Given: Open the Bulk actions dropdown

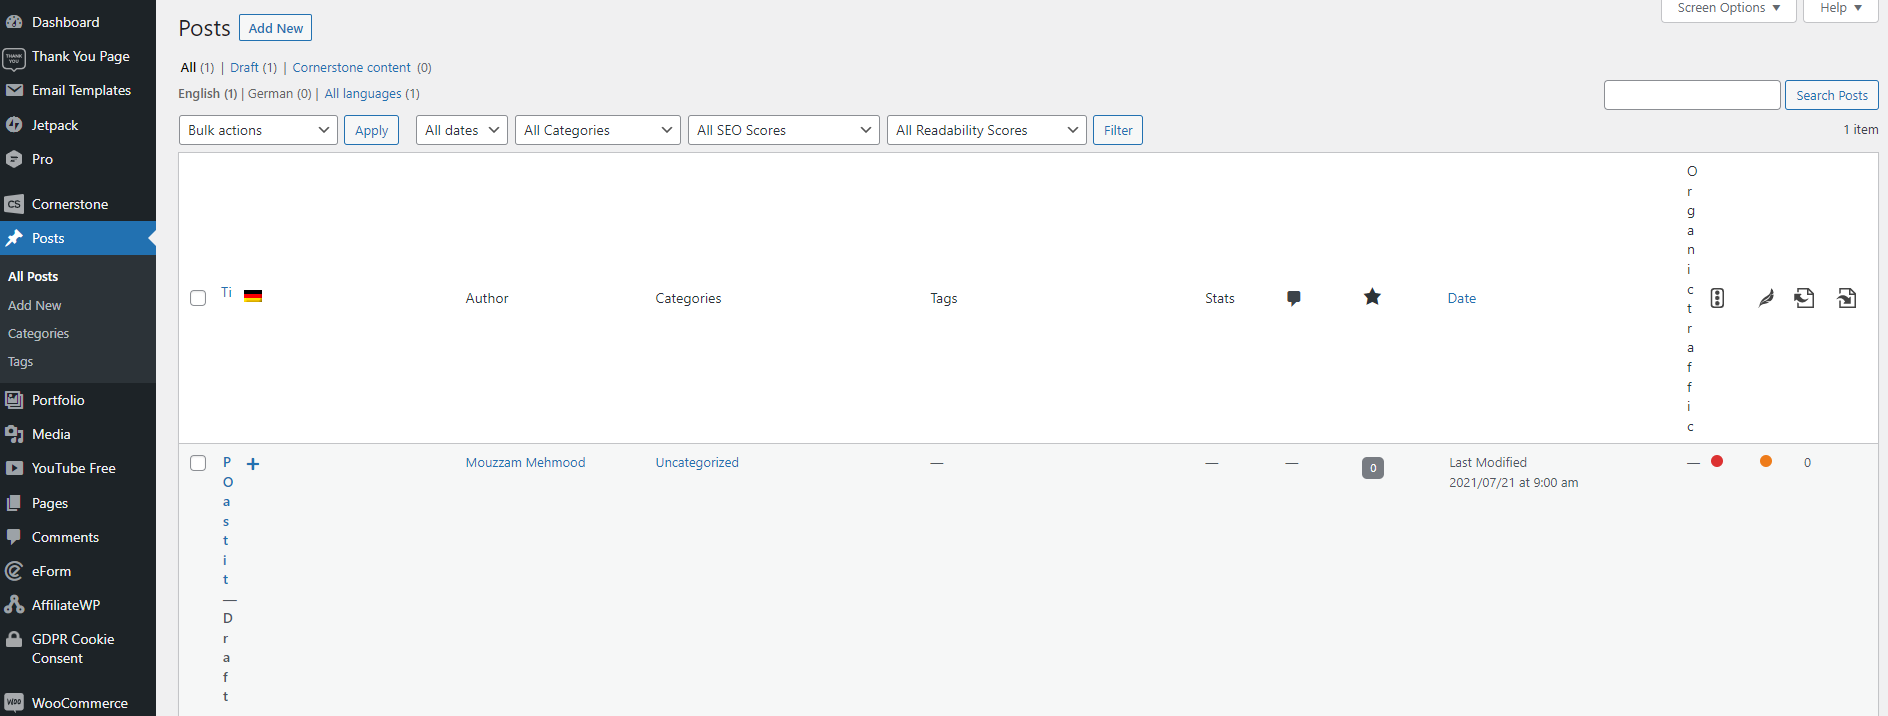Looking at the screenshot, I should [x=258, y=130].
